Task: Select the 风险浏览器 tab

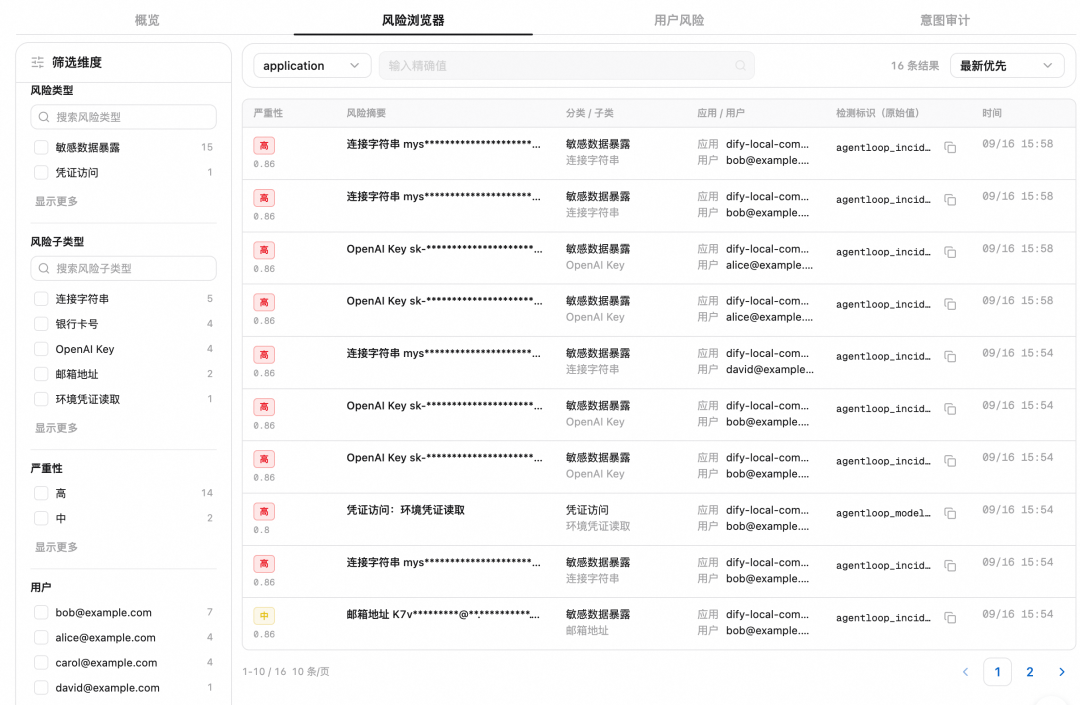Action: click(413, 20)
